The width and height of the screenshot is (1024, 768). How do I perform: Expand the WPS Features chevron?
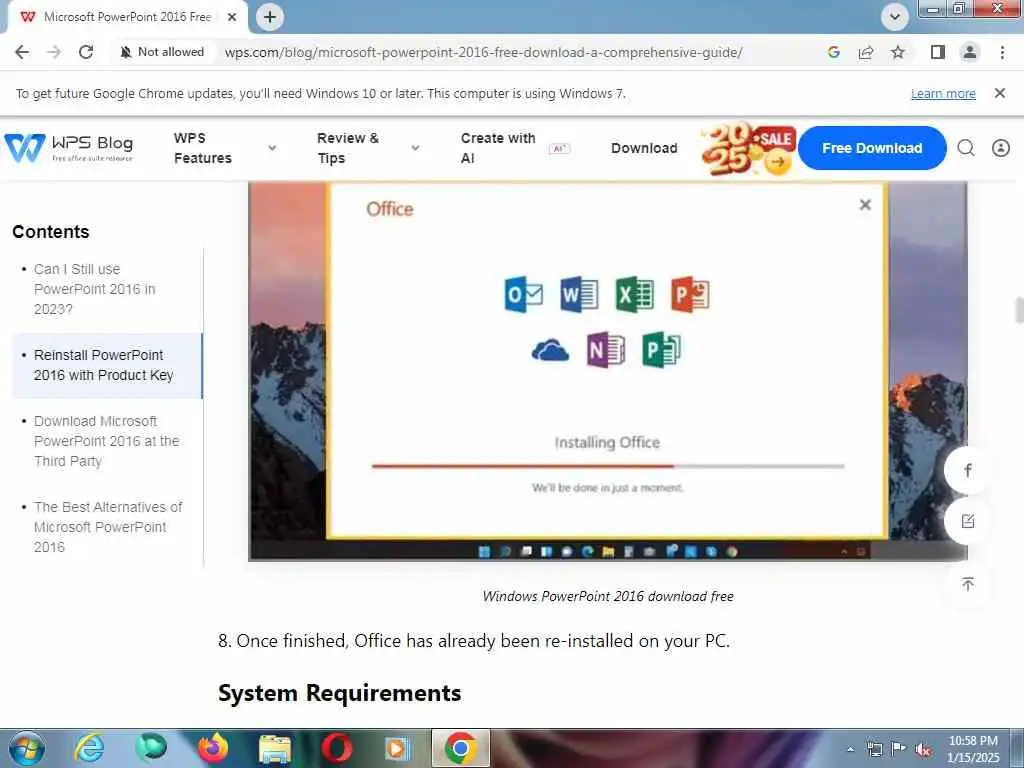pos(272,148)
